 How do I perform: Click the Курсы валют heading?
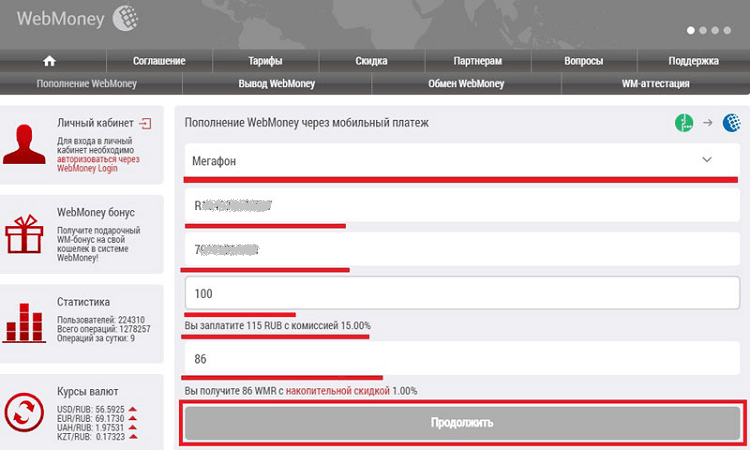[x=88, y=391]
